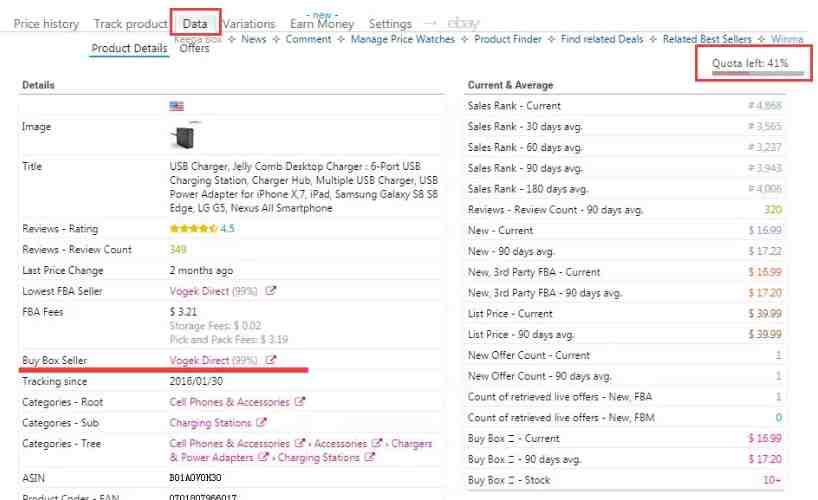Viewport: 818px width, 500px height.
Task: Click the Last Price Change value 2 months ago
Action: (x=201, y=270)
